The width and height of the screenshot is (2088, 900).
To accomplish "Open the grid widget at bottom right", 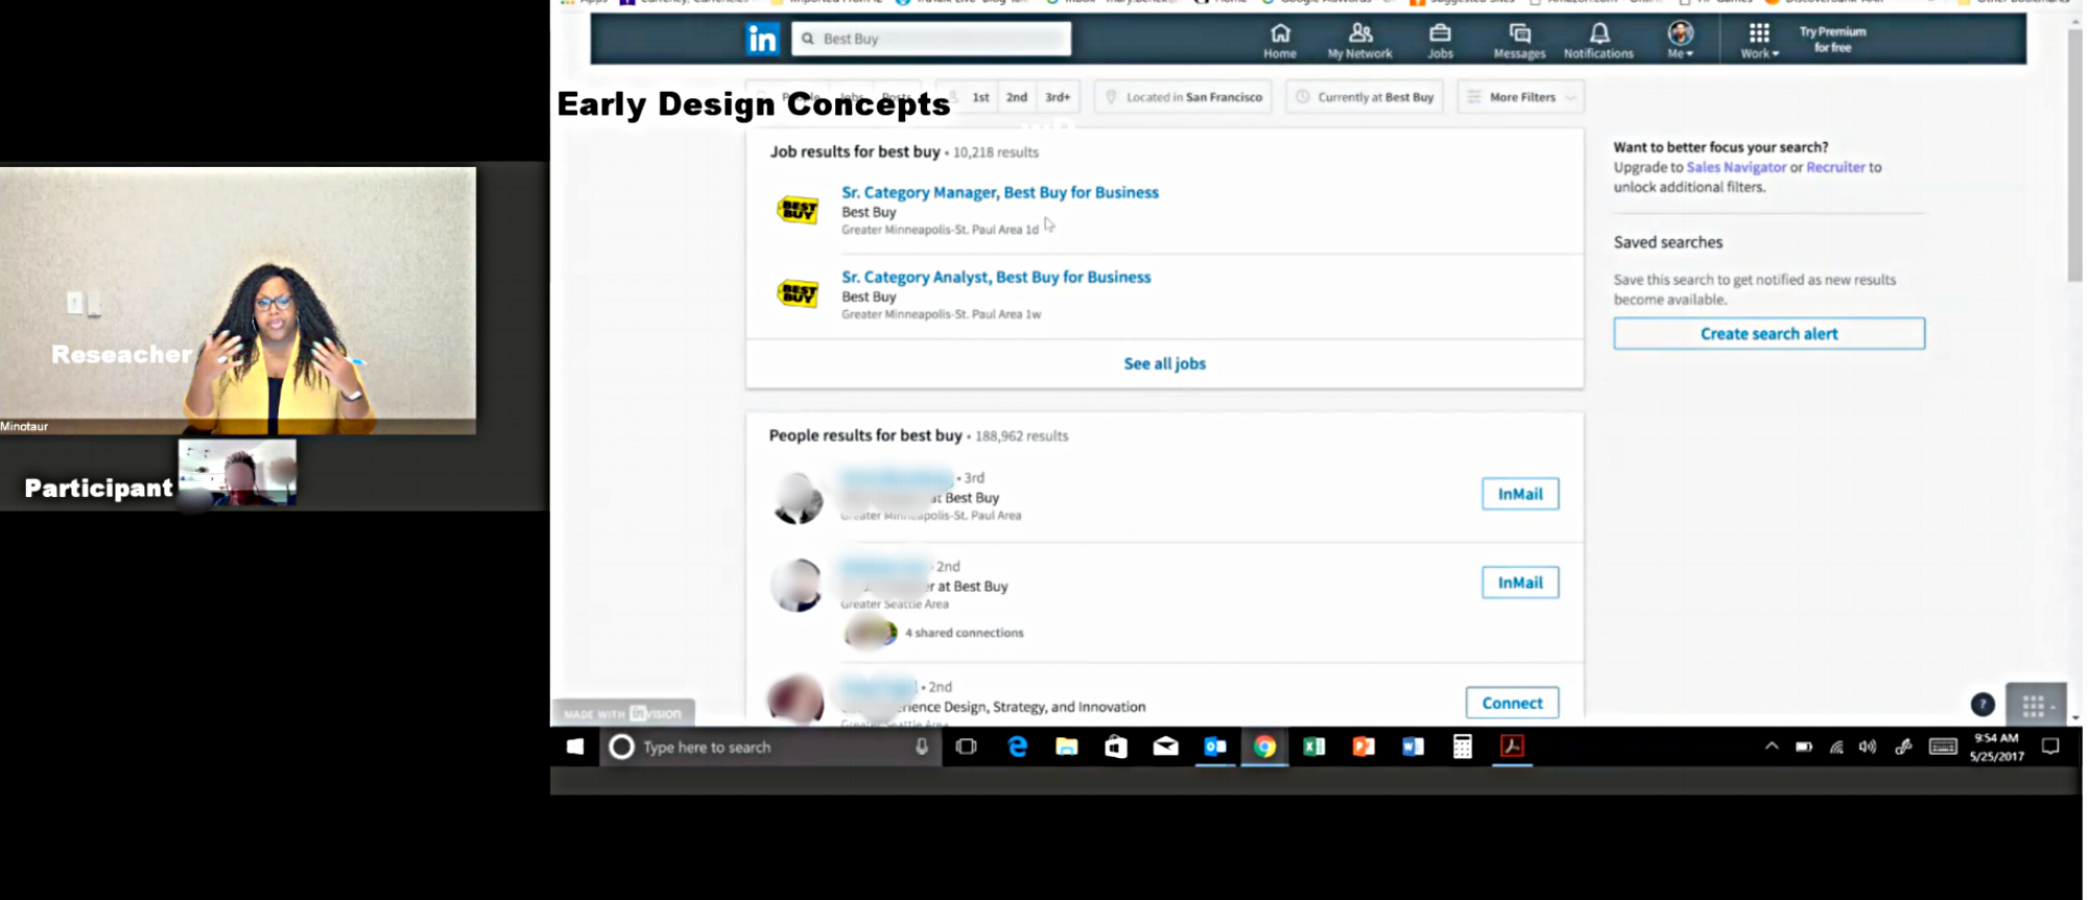I will (2036, 706).
